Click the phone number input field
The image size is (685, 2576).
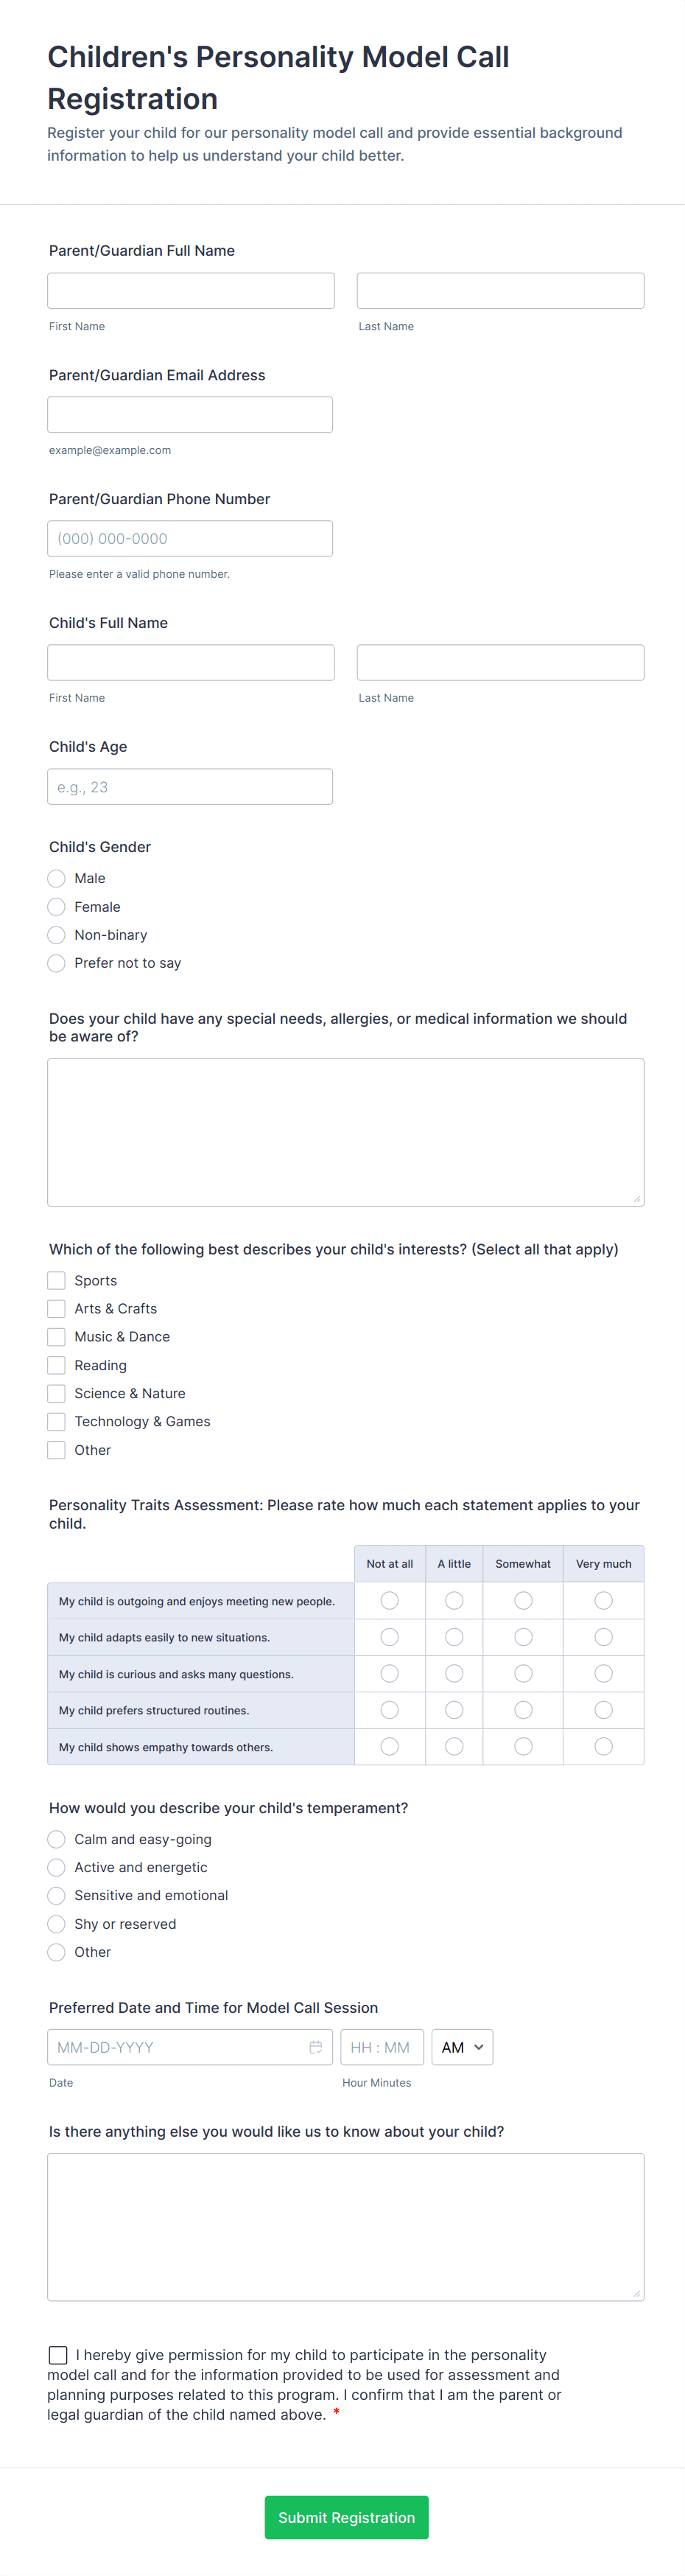(x=190, y=538)
